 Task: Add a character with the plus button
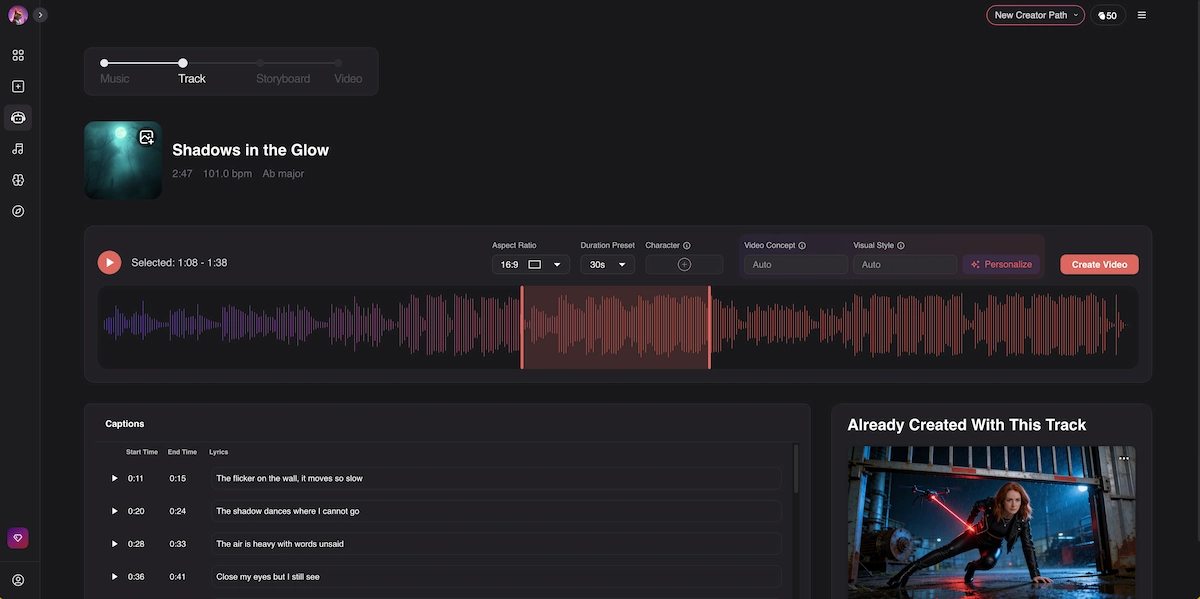(684, 265)
